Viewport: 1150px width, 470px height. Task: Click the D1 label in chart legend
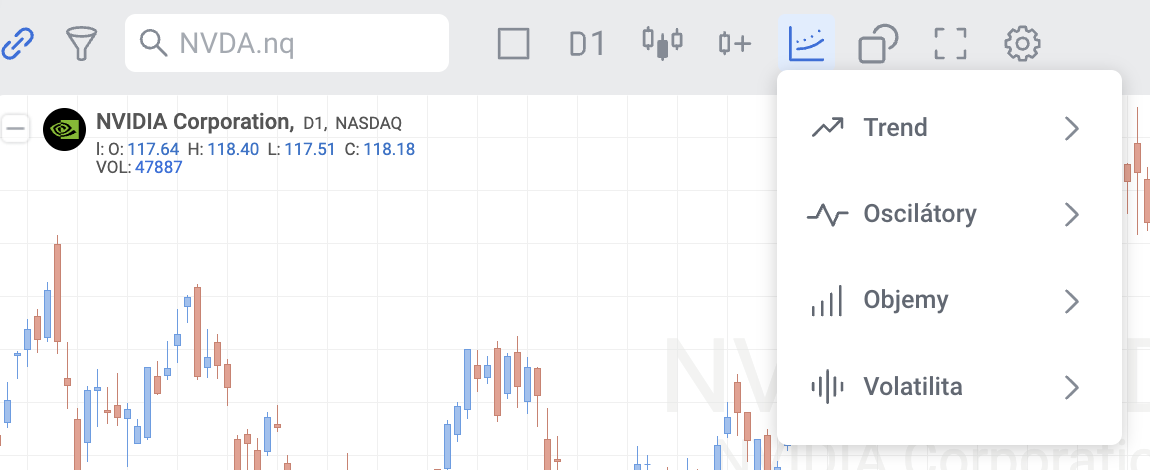pyautogui.click(x=315, y=123)
